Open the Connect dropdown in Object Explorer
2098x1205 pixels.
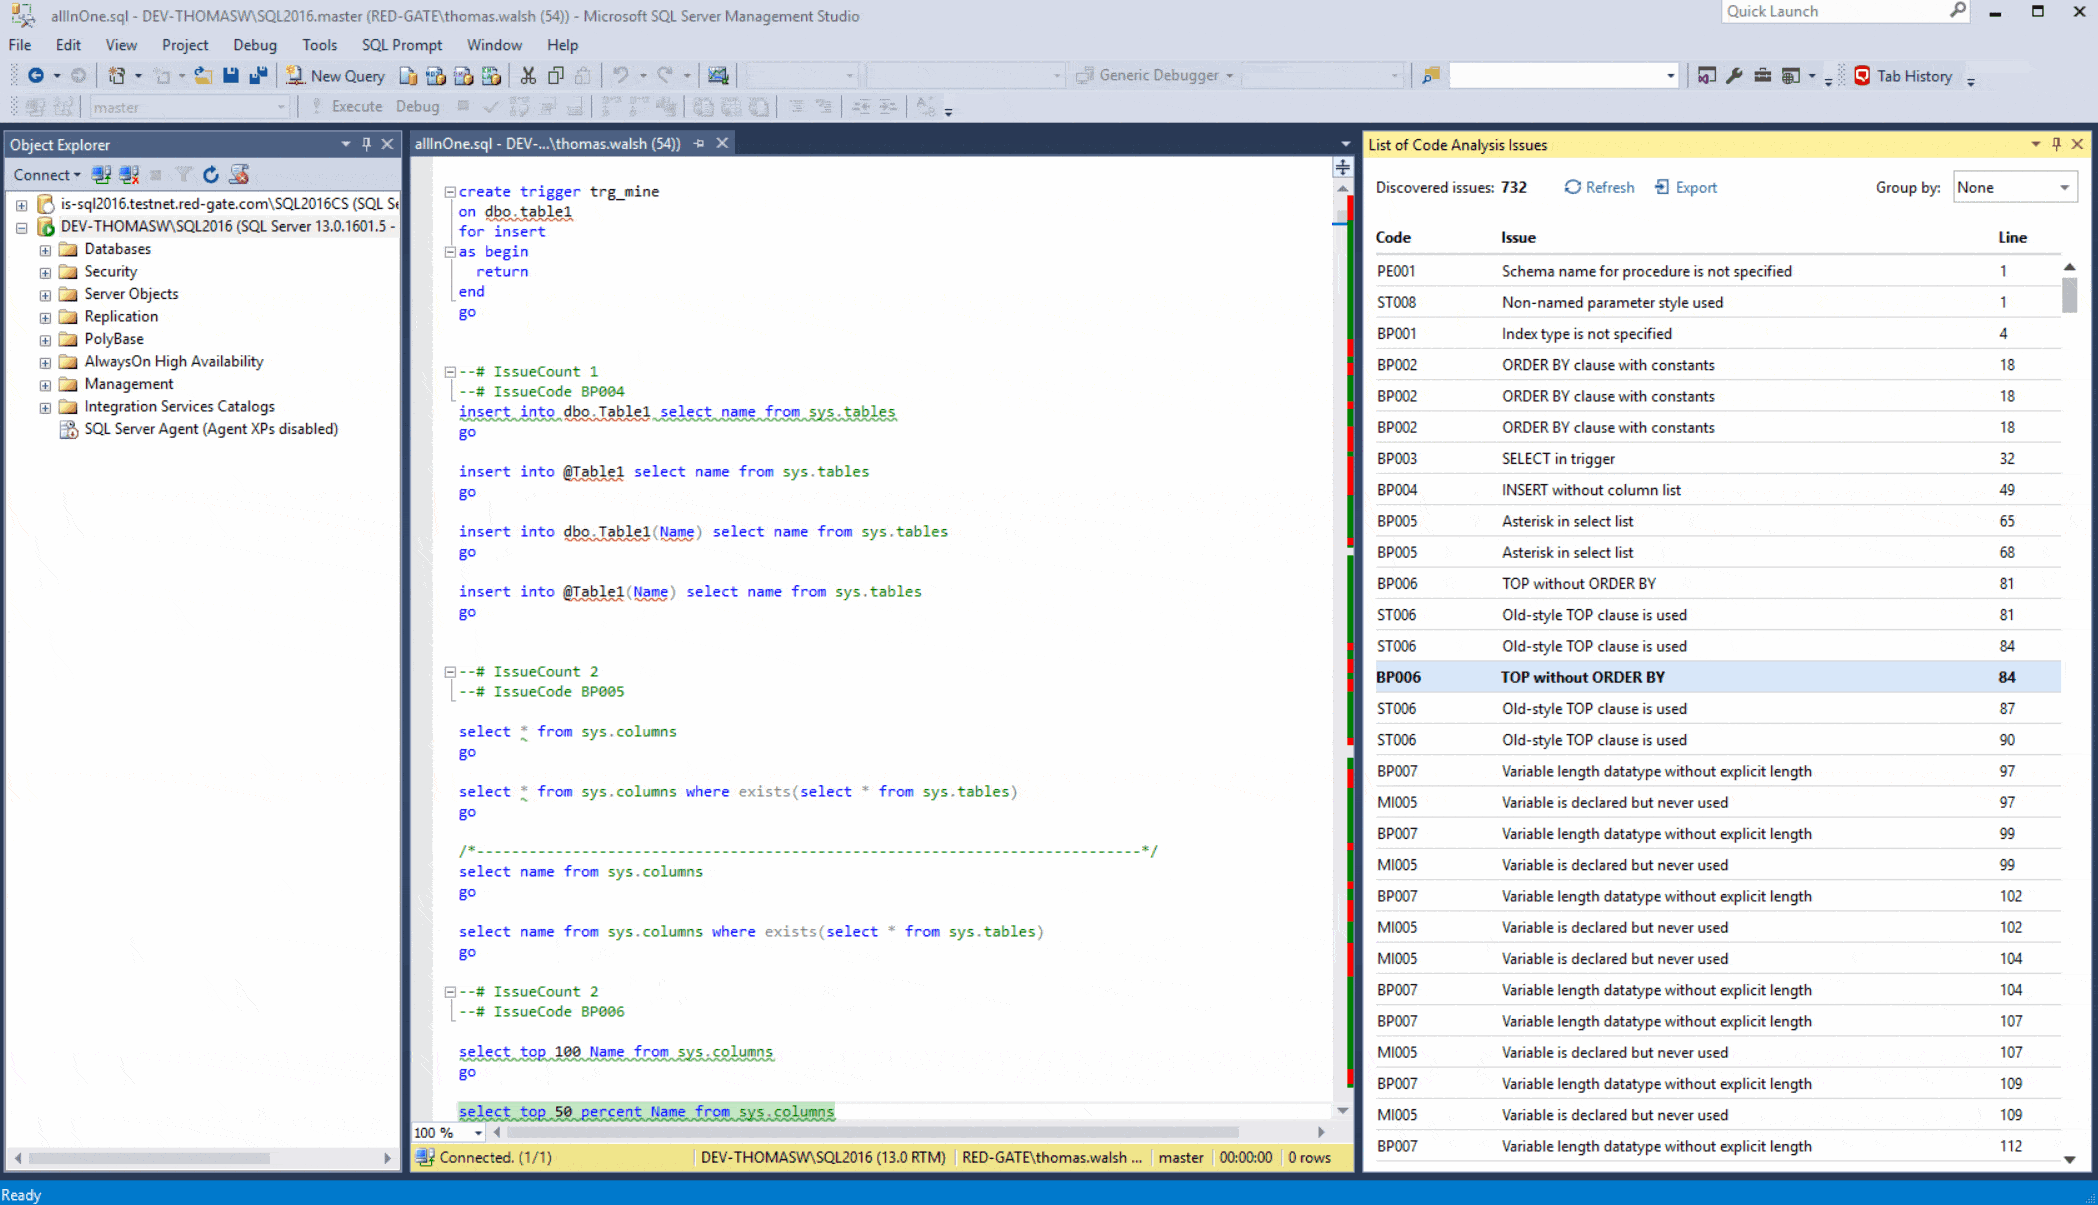click(x=47, y=174)
